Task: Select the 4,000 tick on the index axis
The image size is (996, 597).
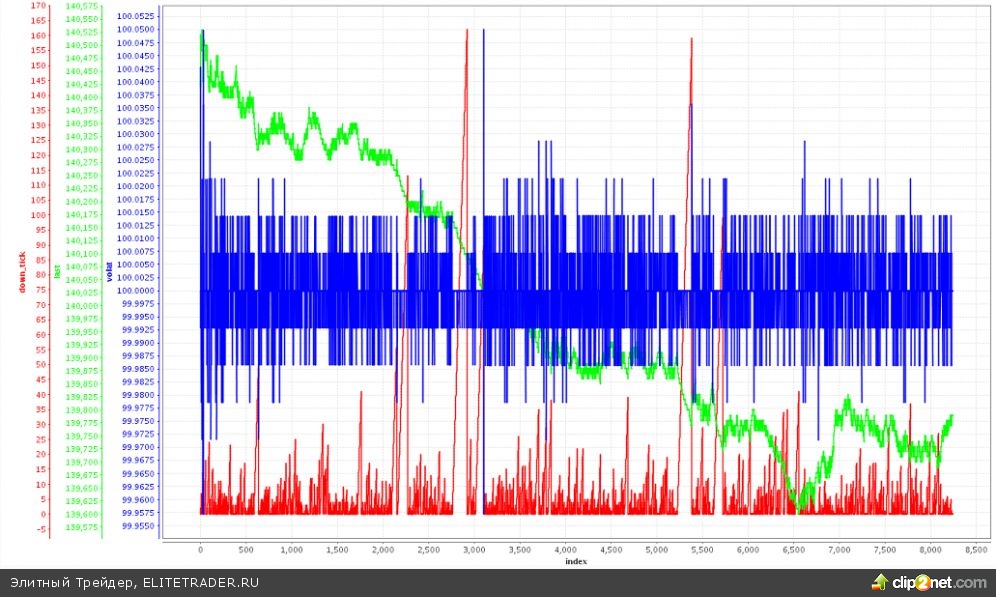Action: (x=565, y=550)
